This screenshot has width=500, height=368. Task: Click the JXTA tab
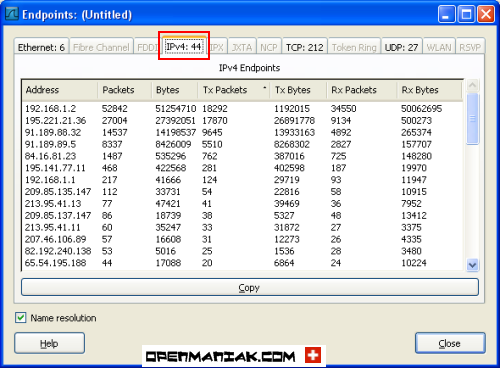242,47
